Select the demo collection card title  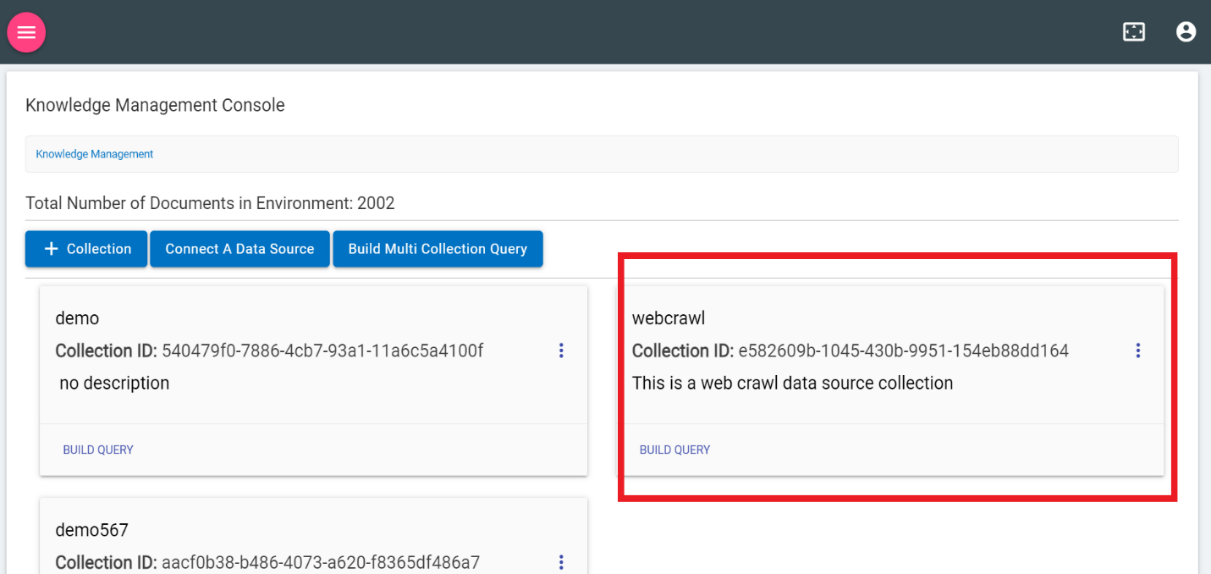(x=78, y=318)
